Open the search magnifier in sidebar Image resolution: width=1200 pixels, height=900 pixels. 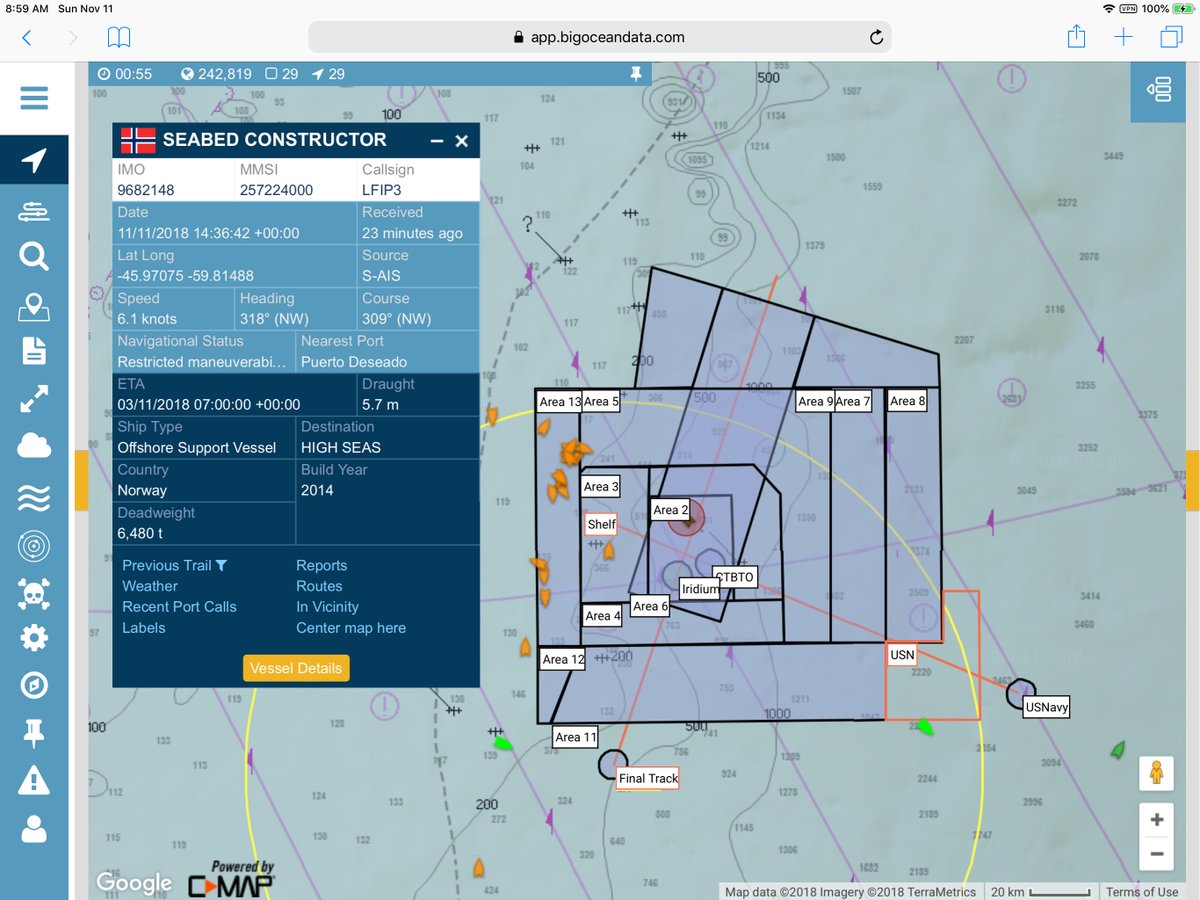pos(34,258)
